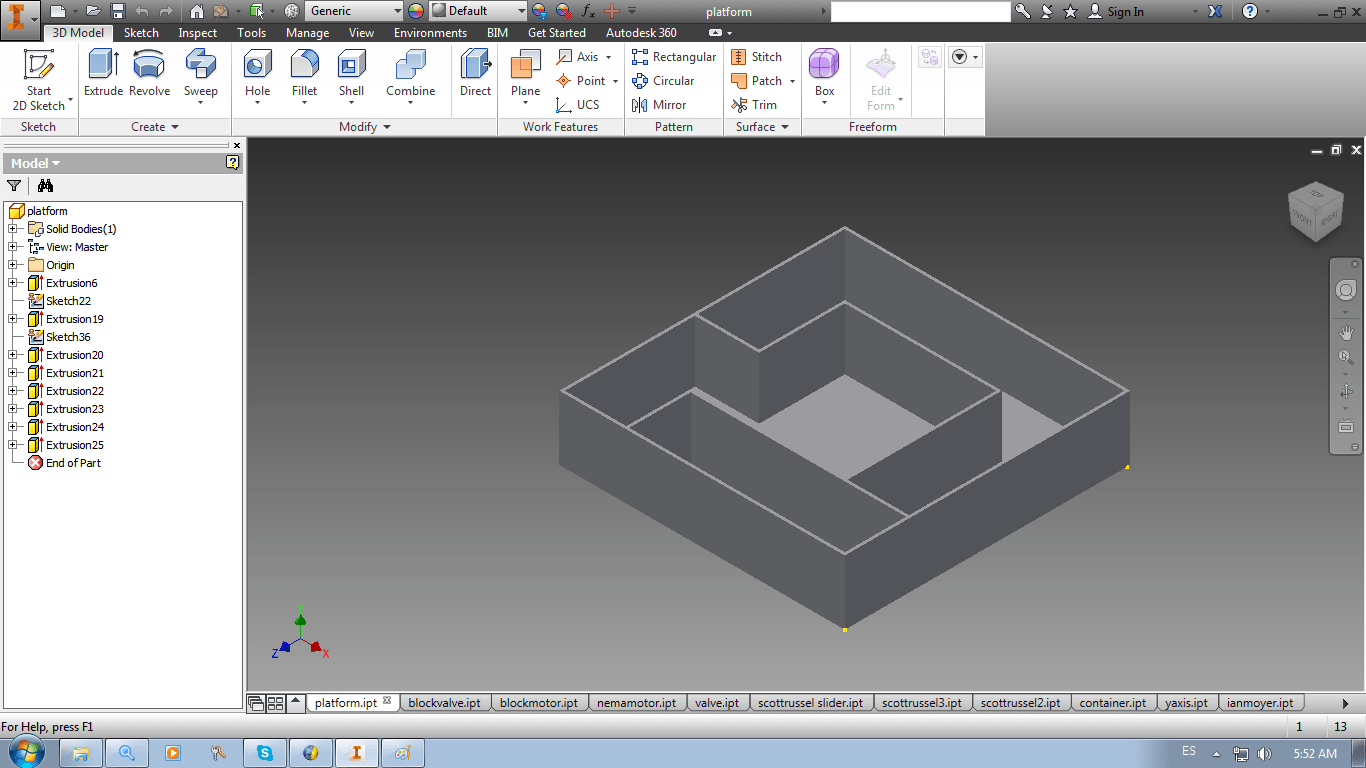Open the Find binoculars in browser

coord(45,185)
